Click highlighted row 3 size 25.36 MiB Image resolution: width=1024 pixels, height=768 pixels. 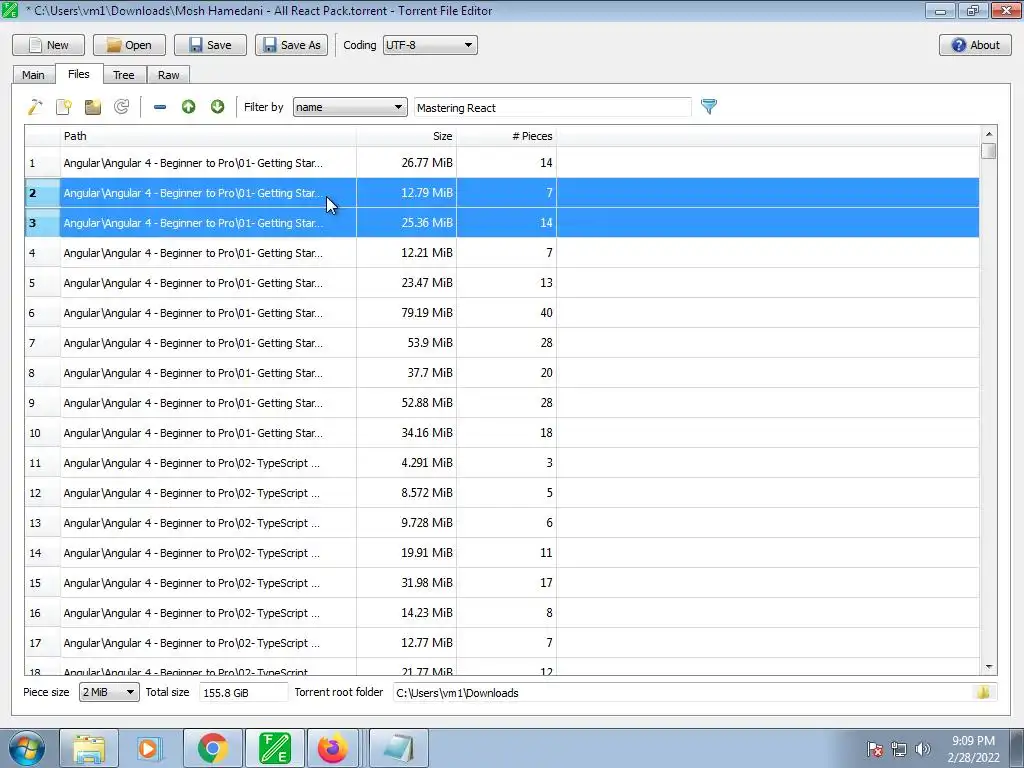pos(502,223)
